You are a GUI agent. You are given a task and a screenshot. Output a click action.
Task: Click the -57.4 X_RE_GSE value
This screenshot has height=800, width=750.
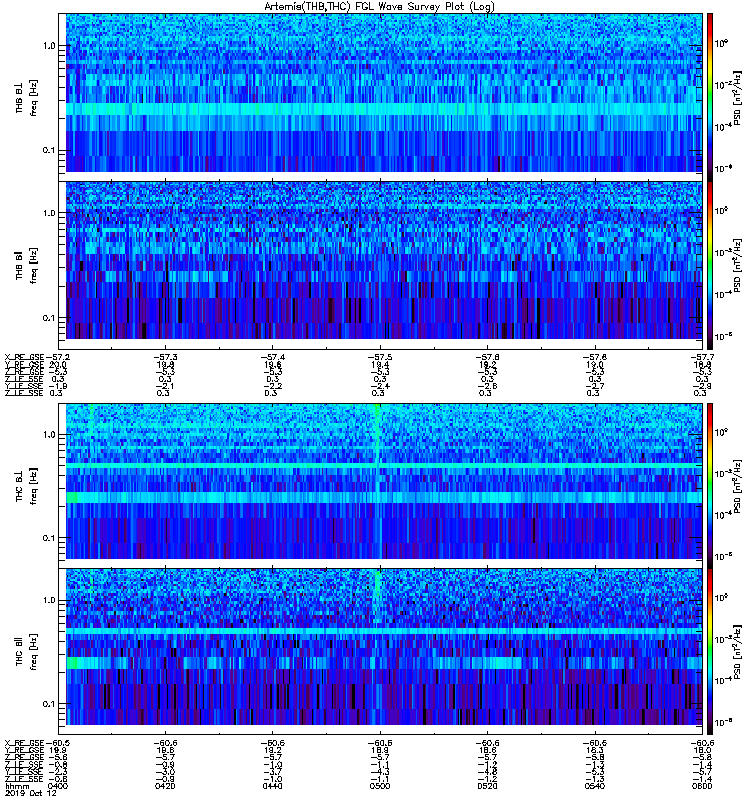click(272, 357)
